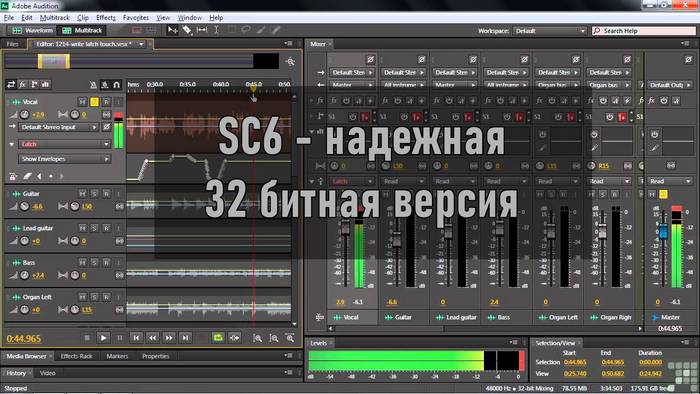
Task: Stop playback with the Stop button
Action: [x=87, y=338]
